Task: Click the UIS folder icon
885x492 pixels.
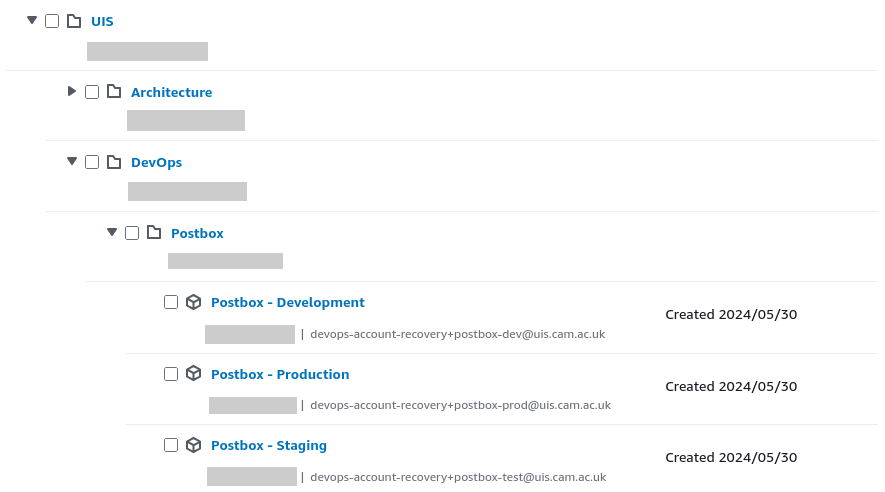Action: click(x=74, y=21)
